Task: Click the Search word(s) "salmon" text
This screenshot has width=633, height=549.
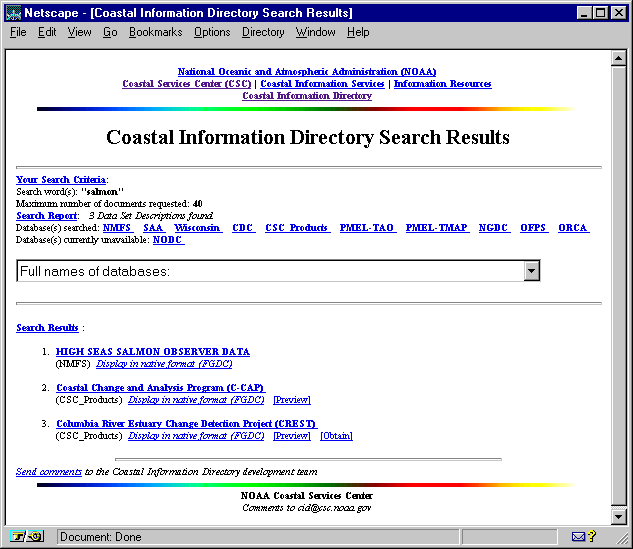Action: 70,191
